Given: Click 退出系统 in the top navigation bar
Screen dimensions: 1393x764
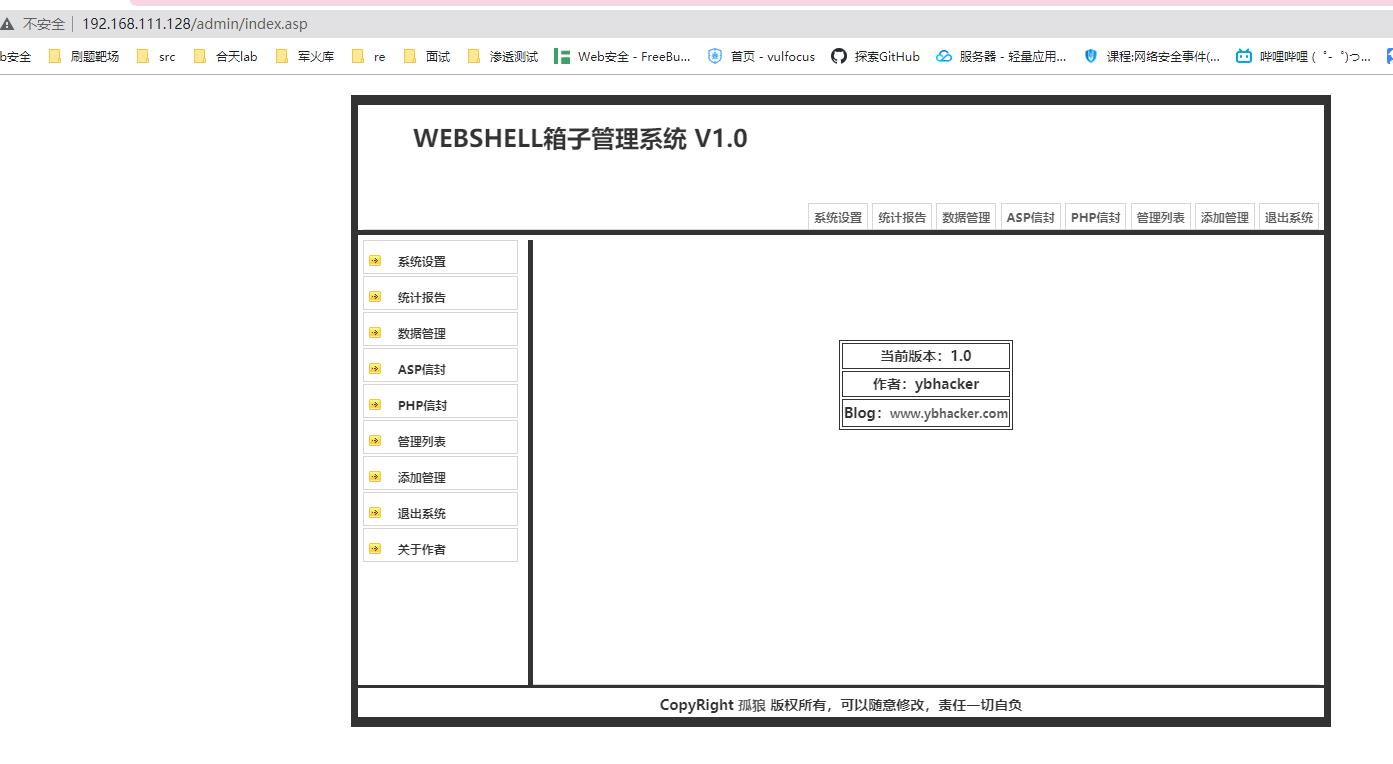Looking at the screenshot, I should click(x=1289, y=217).
